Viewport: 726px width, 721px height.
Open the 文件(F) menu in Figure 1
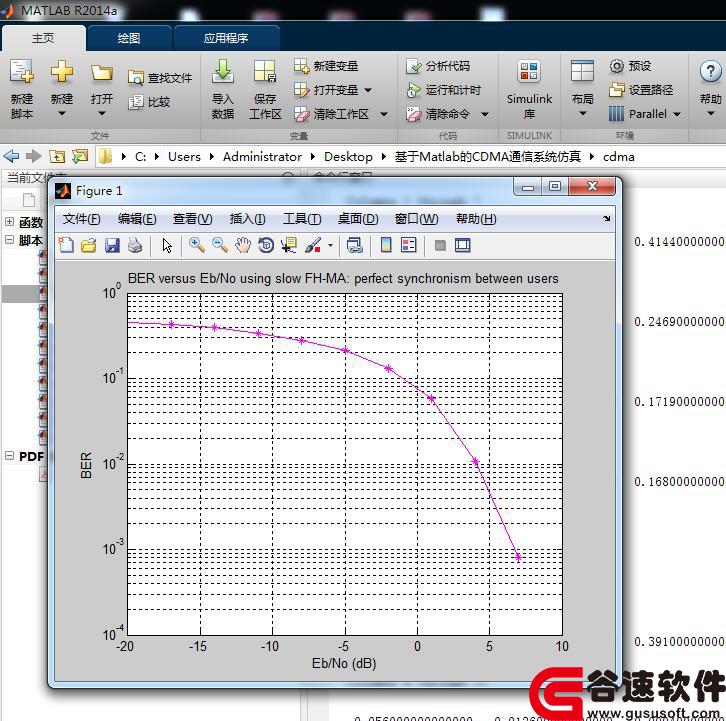(x=81, y=219)
